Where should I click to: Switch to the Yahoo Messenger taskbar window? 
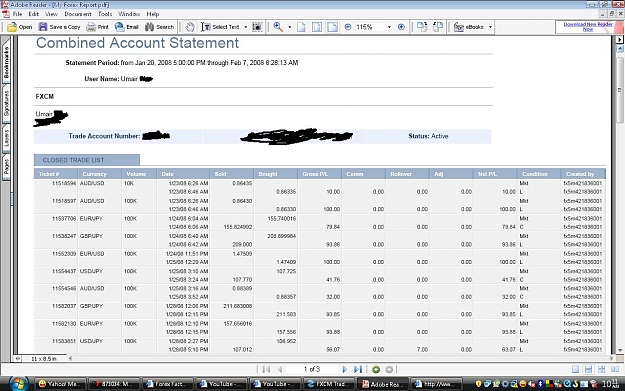60,384
